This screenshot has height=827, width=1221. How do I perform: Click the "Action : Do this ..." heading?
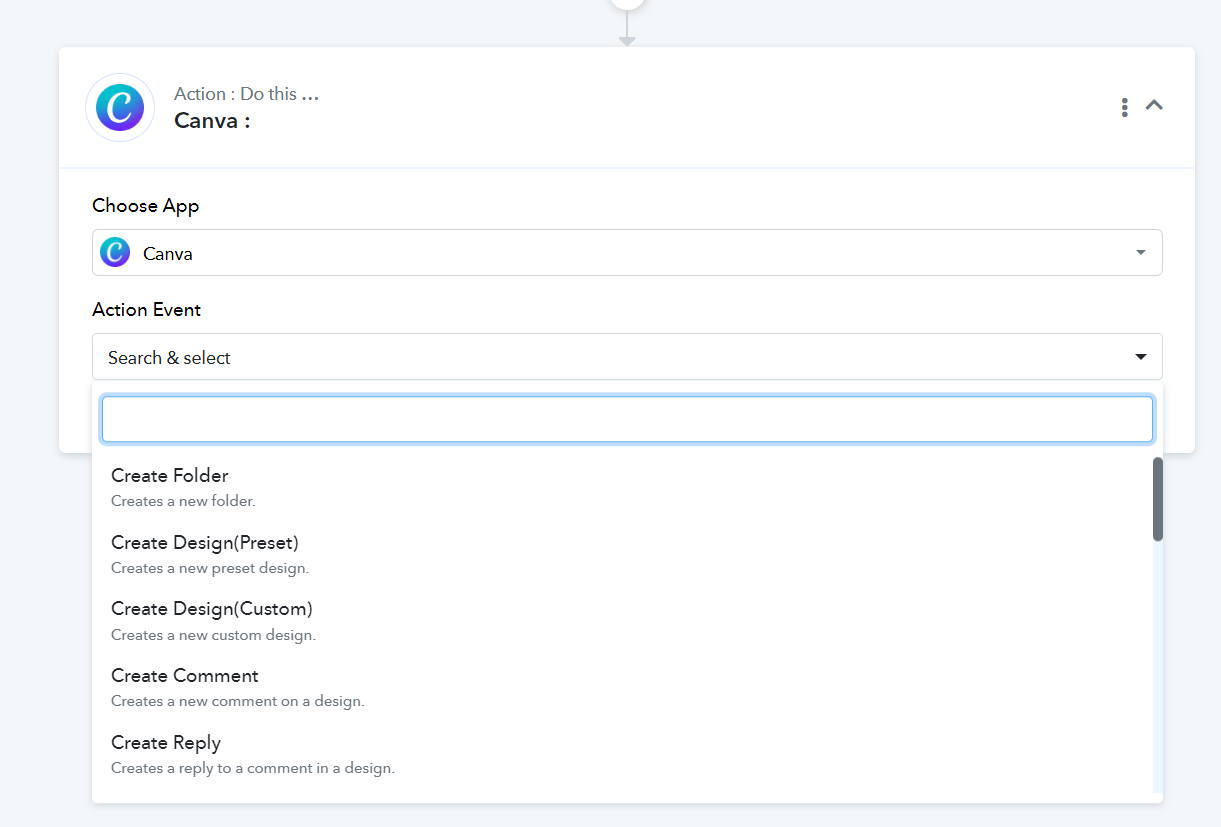point(246,94)
